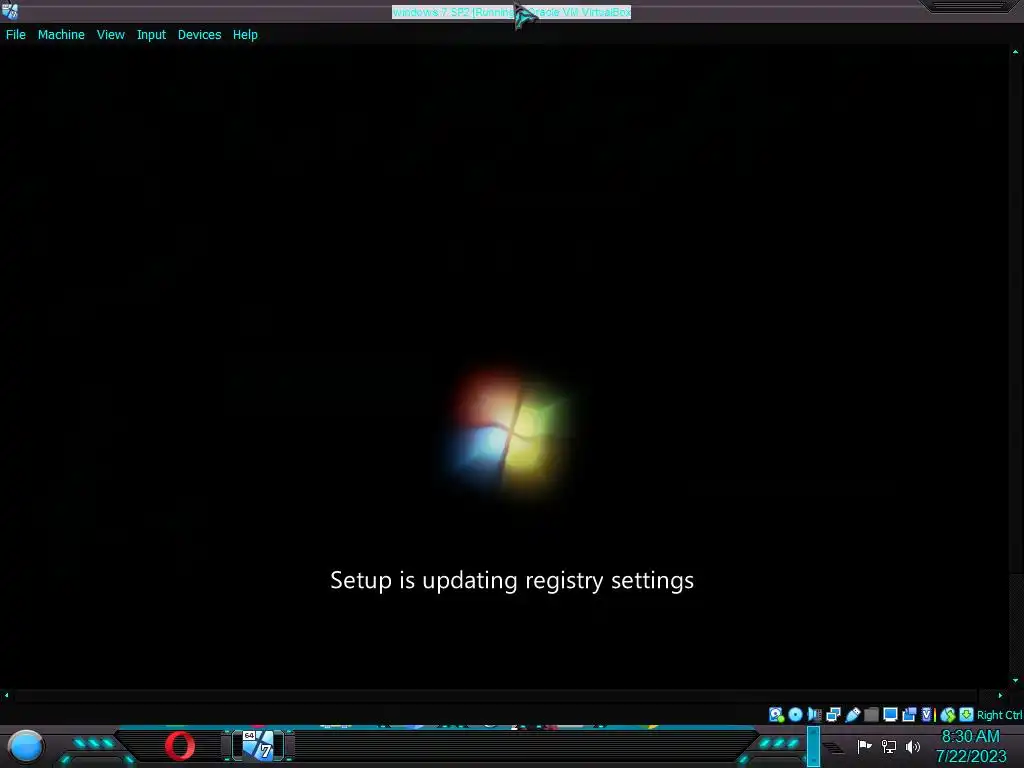
Task: Click the vertical scrollbar up arrow
Action: click(1016, 52)
